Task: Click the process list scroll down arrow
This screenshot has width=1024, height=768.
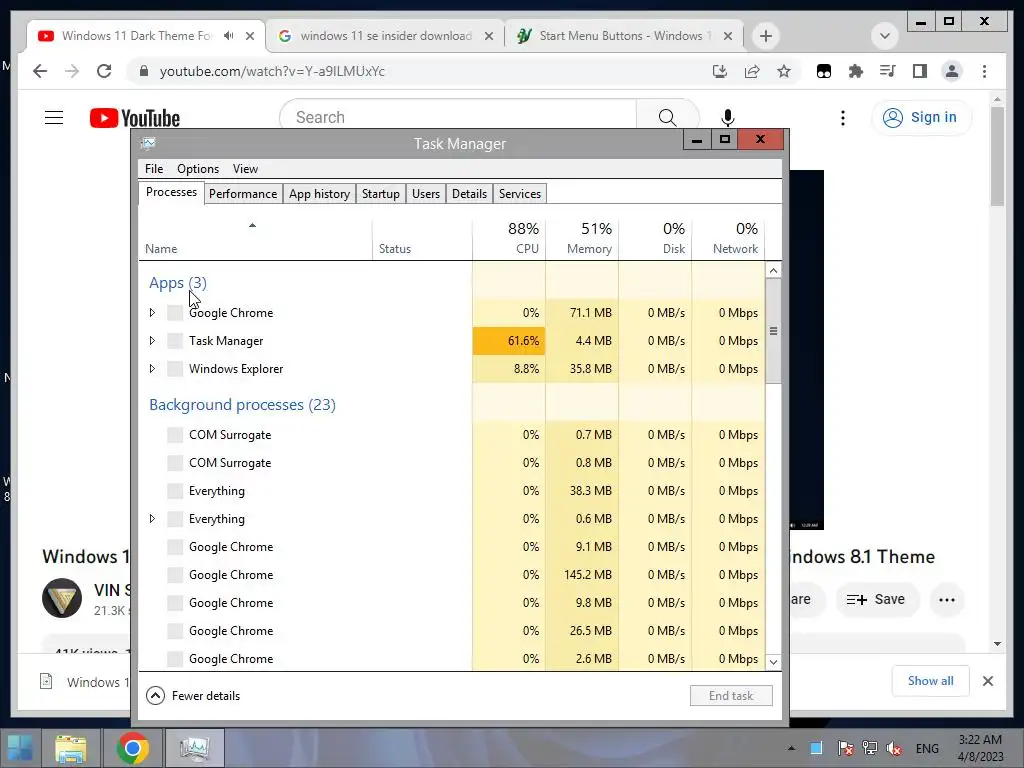Action: (x=773, y=662)
